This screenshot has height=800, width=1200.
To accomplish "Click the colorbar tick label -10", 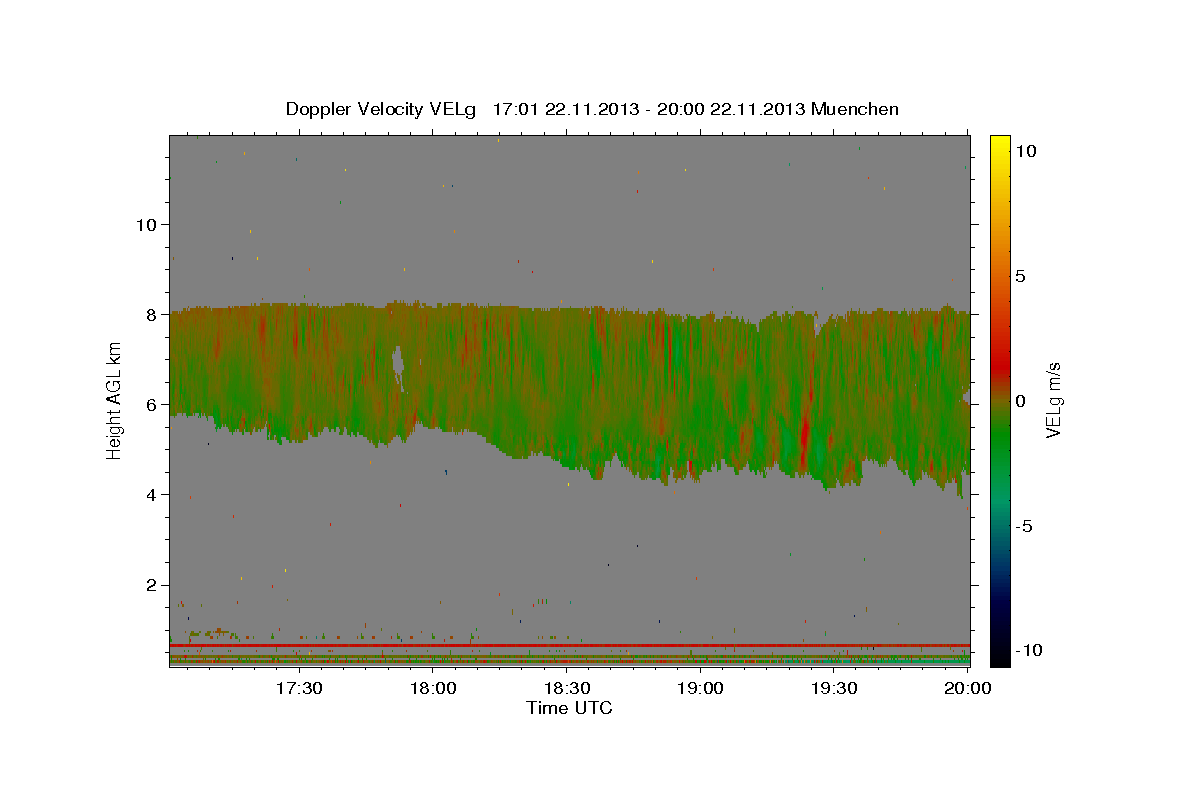I will tap(1029, 651).
